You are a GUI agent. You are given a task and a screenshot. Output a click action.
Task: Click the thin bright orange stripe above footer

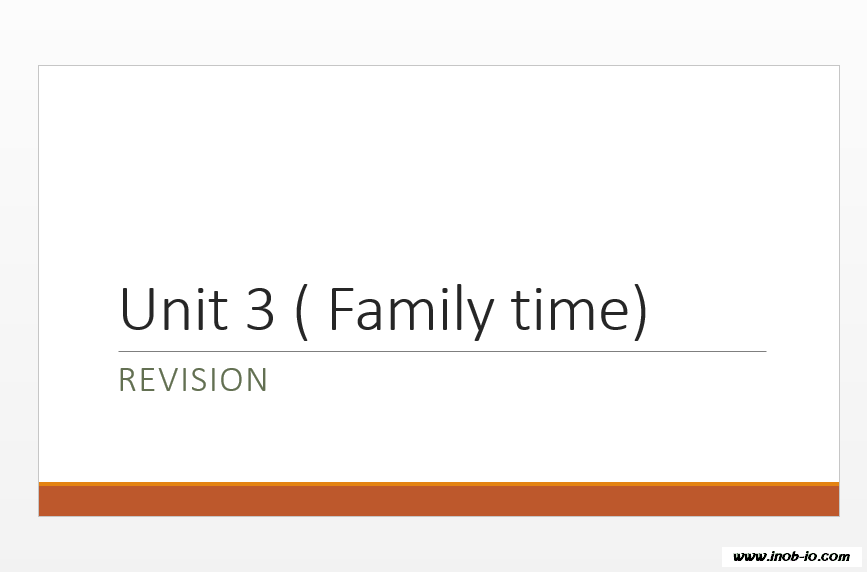click(438, 484)
